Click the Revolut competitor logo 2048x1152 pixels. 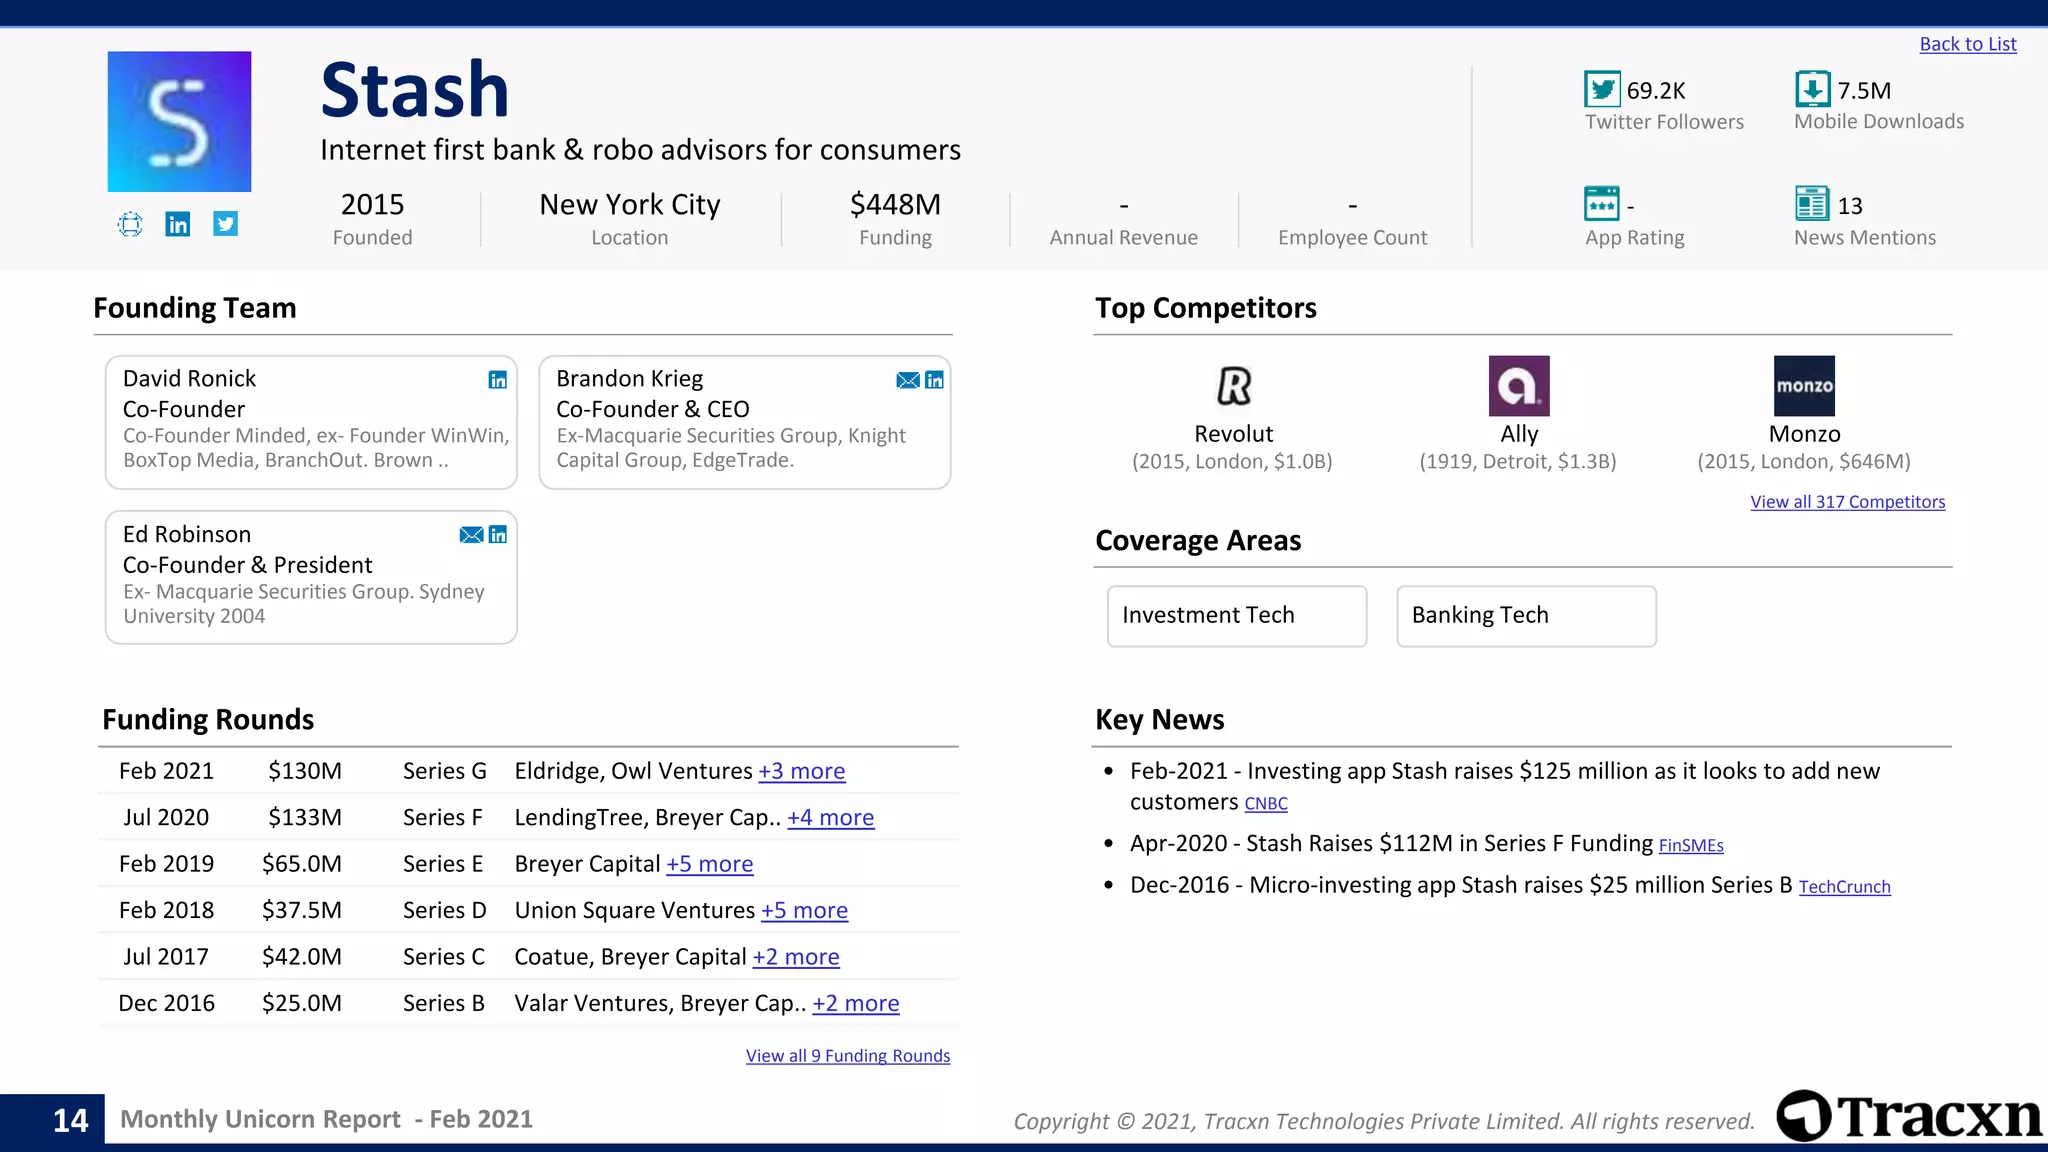coord(1234,386)
